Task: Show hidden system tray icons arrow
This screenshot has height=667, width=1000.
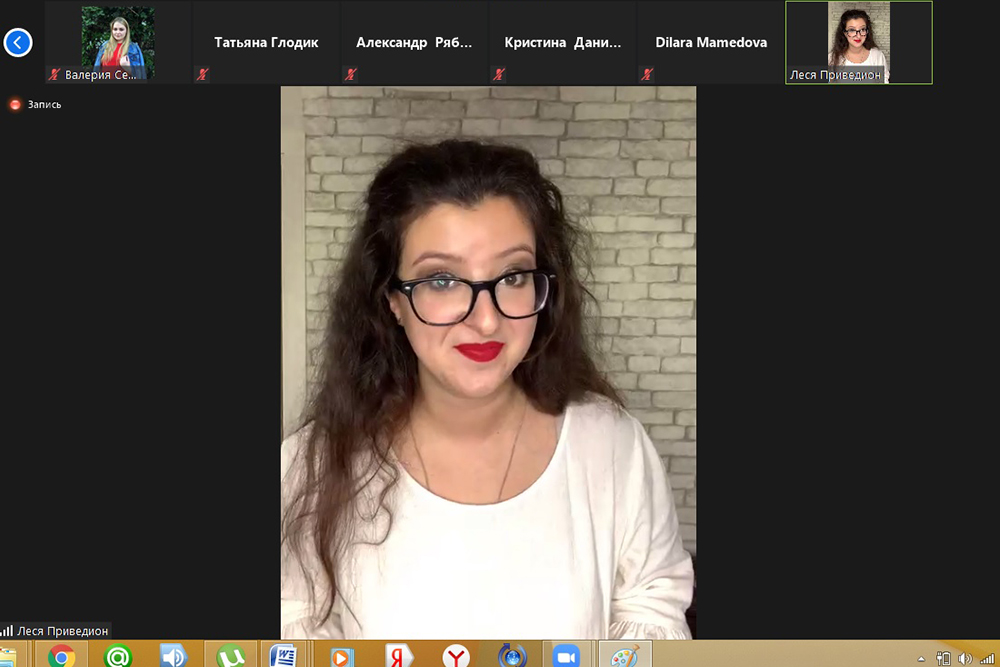Action: [921, 658]
